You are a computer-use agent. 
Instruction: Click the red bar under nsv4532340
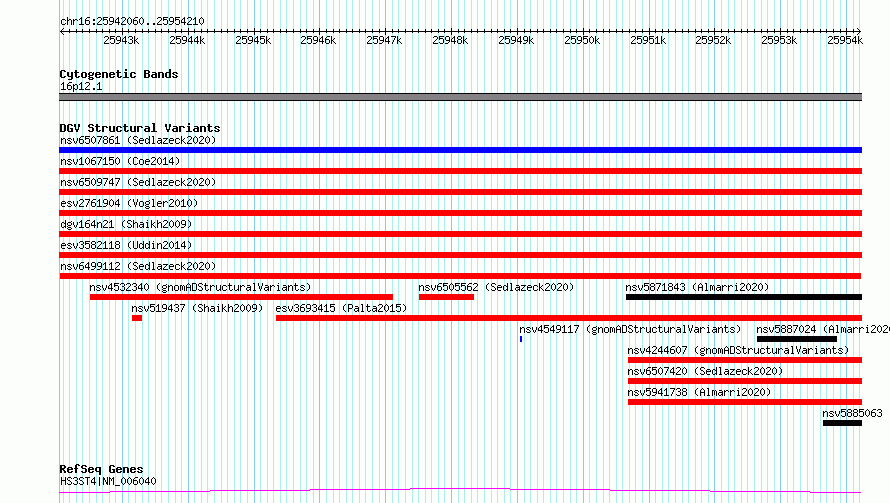click(241, 297)
